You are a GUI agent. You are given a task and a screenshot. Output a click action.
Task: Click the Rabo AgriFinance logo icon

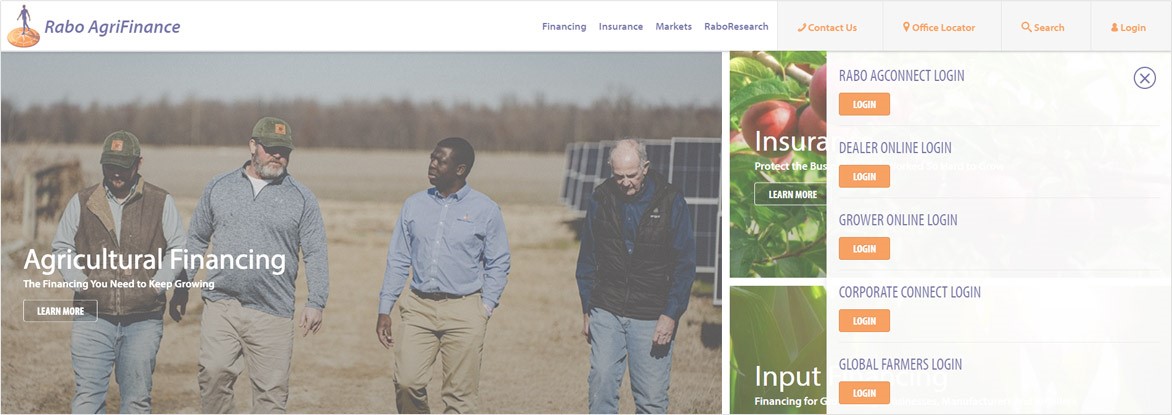(x=23, y=27)
